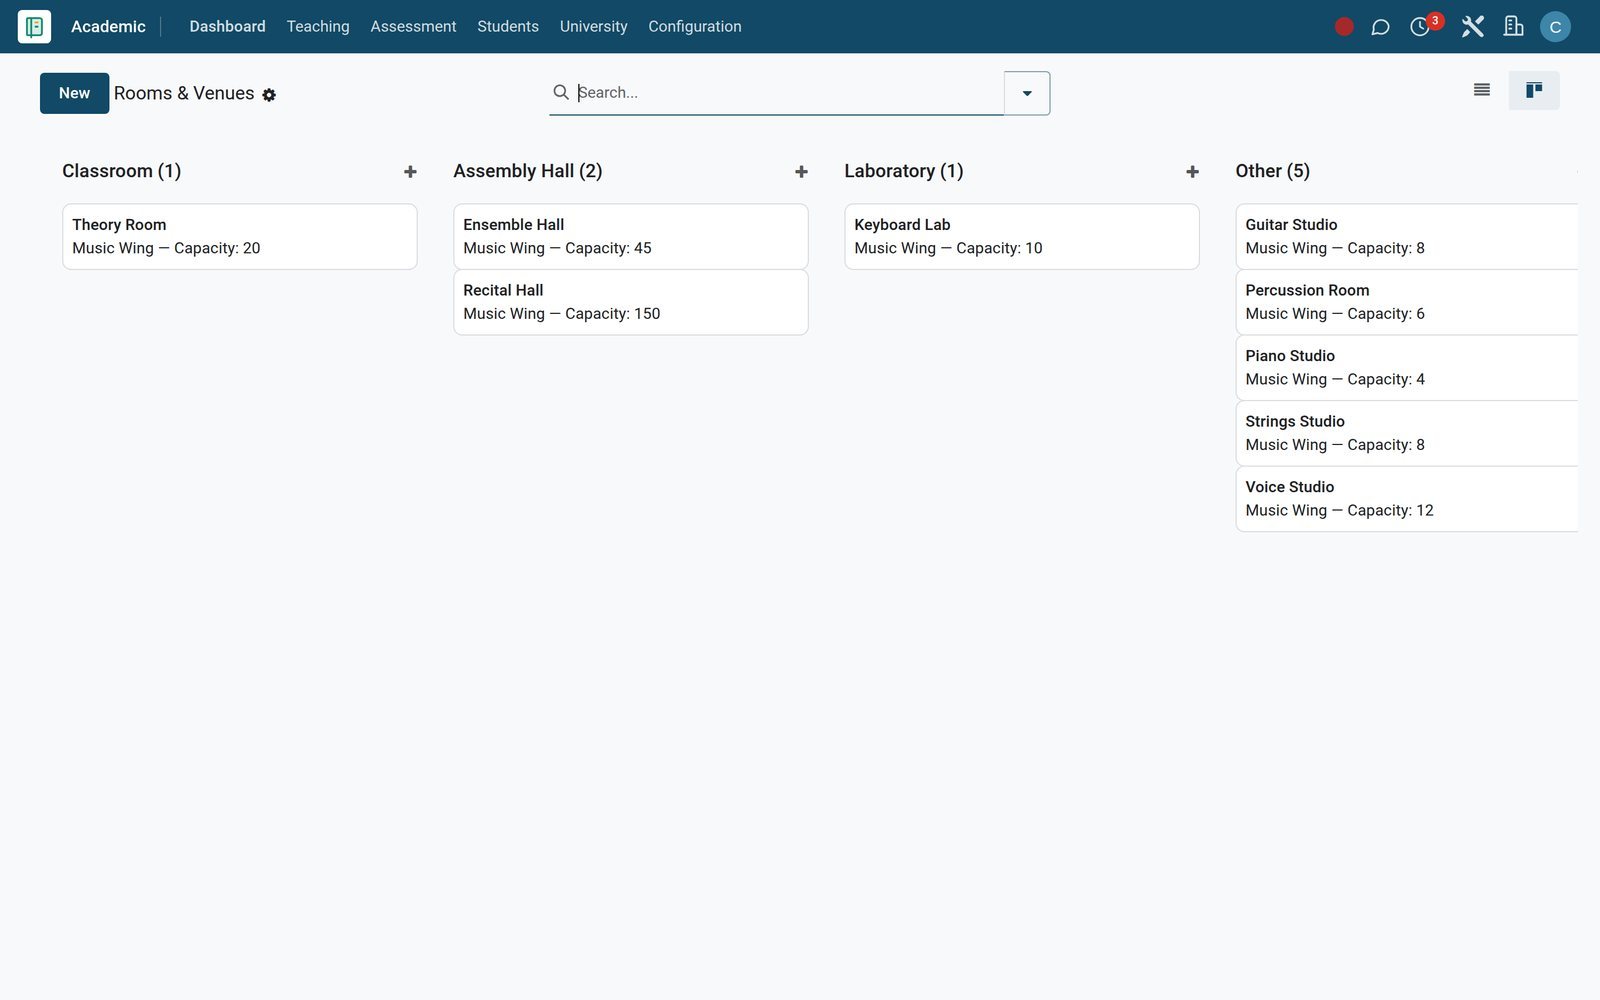Open the company switcher building icon
Image resolution: width=1600 pixels, height=1000 pixels.
pos(1514,27)
